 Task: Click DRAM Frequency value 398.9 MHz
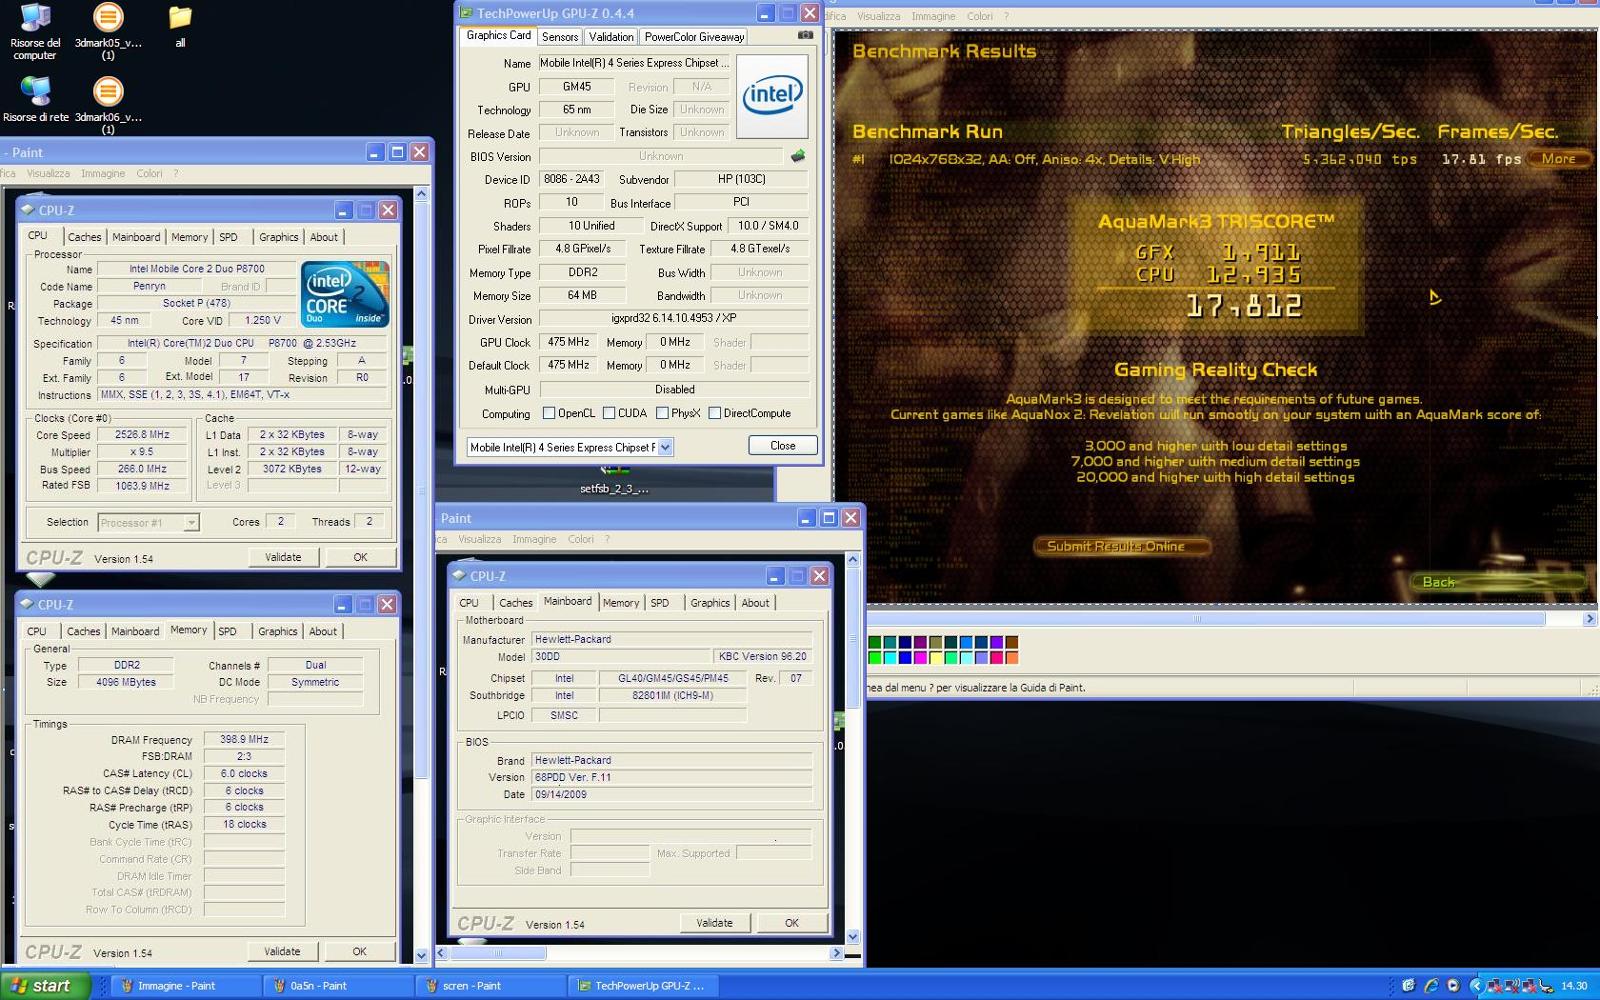click(245, 739)
